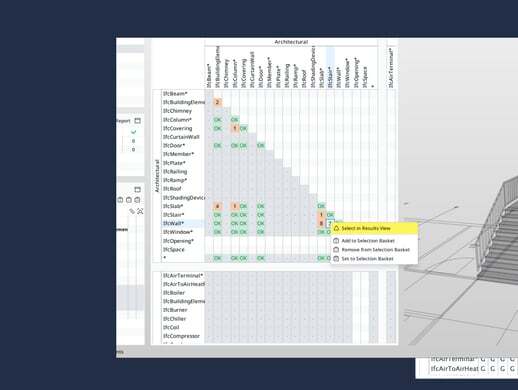Select the IfcCurtainWall row label
Screen dimensions: 518x390
point(181,137)
